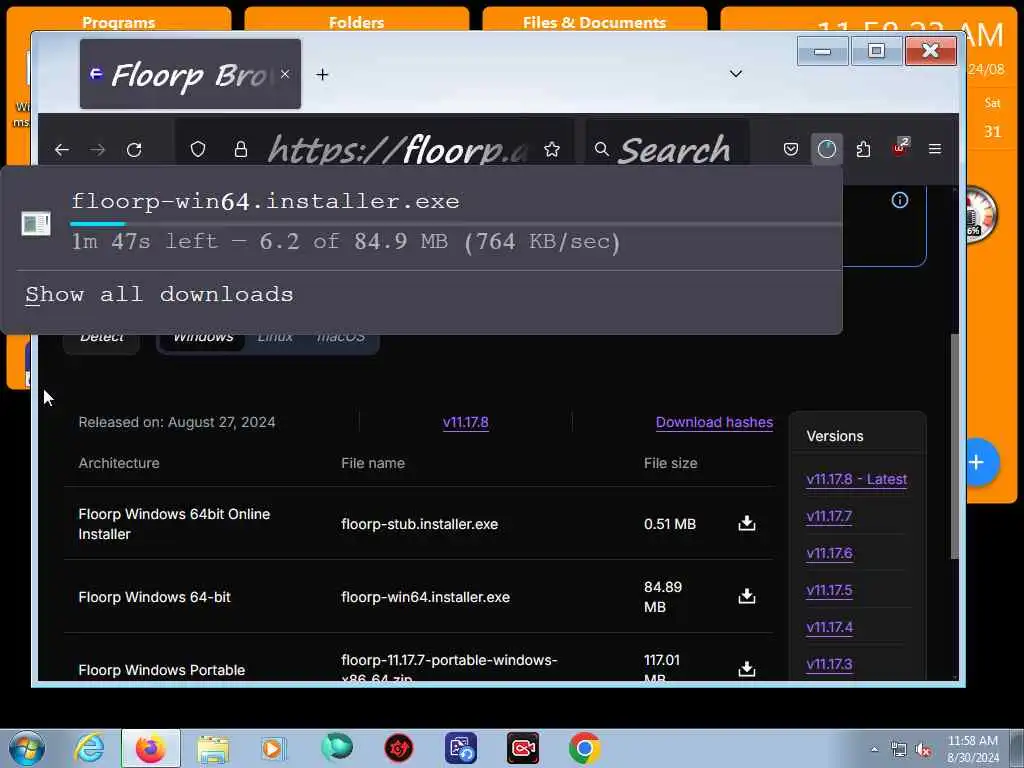Viewport: 1024px width, 768px height.
Task: Open a new tab with plus button
Action: tap(322, 74)
